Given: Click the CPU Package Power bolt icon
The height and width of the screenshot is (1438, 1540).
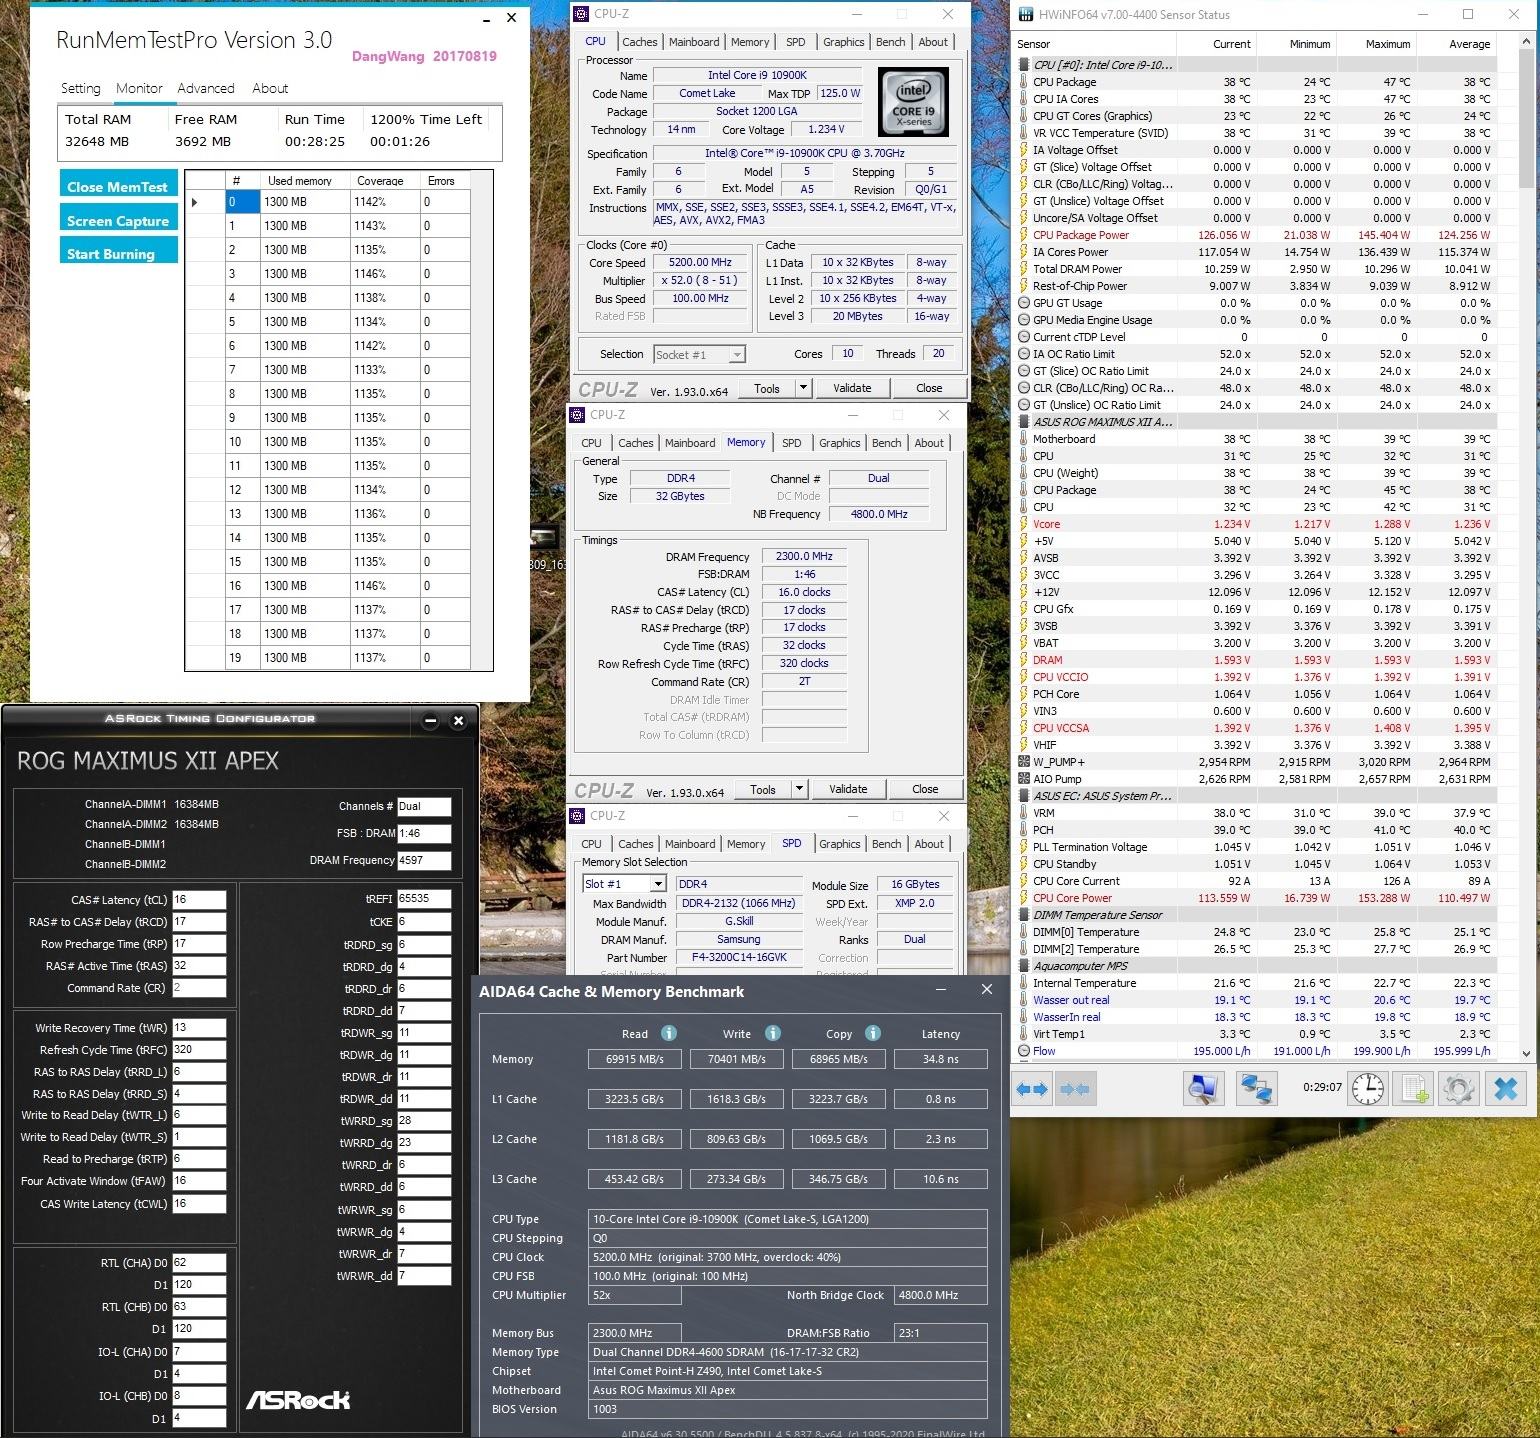Looking at the screenshot, I should point(1024,235).
